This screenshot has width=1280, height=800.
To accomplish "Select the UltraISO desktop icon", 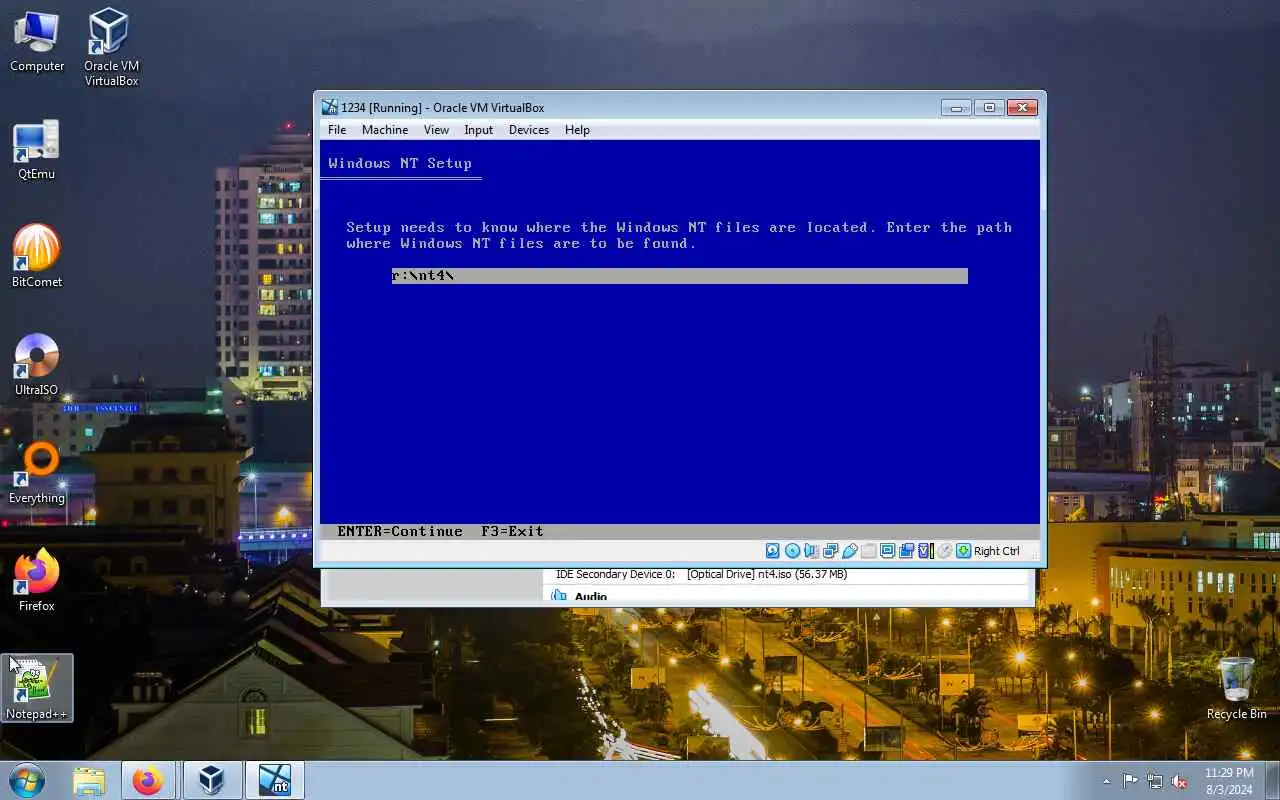I will pos(37,365).
